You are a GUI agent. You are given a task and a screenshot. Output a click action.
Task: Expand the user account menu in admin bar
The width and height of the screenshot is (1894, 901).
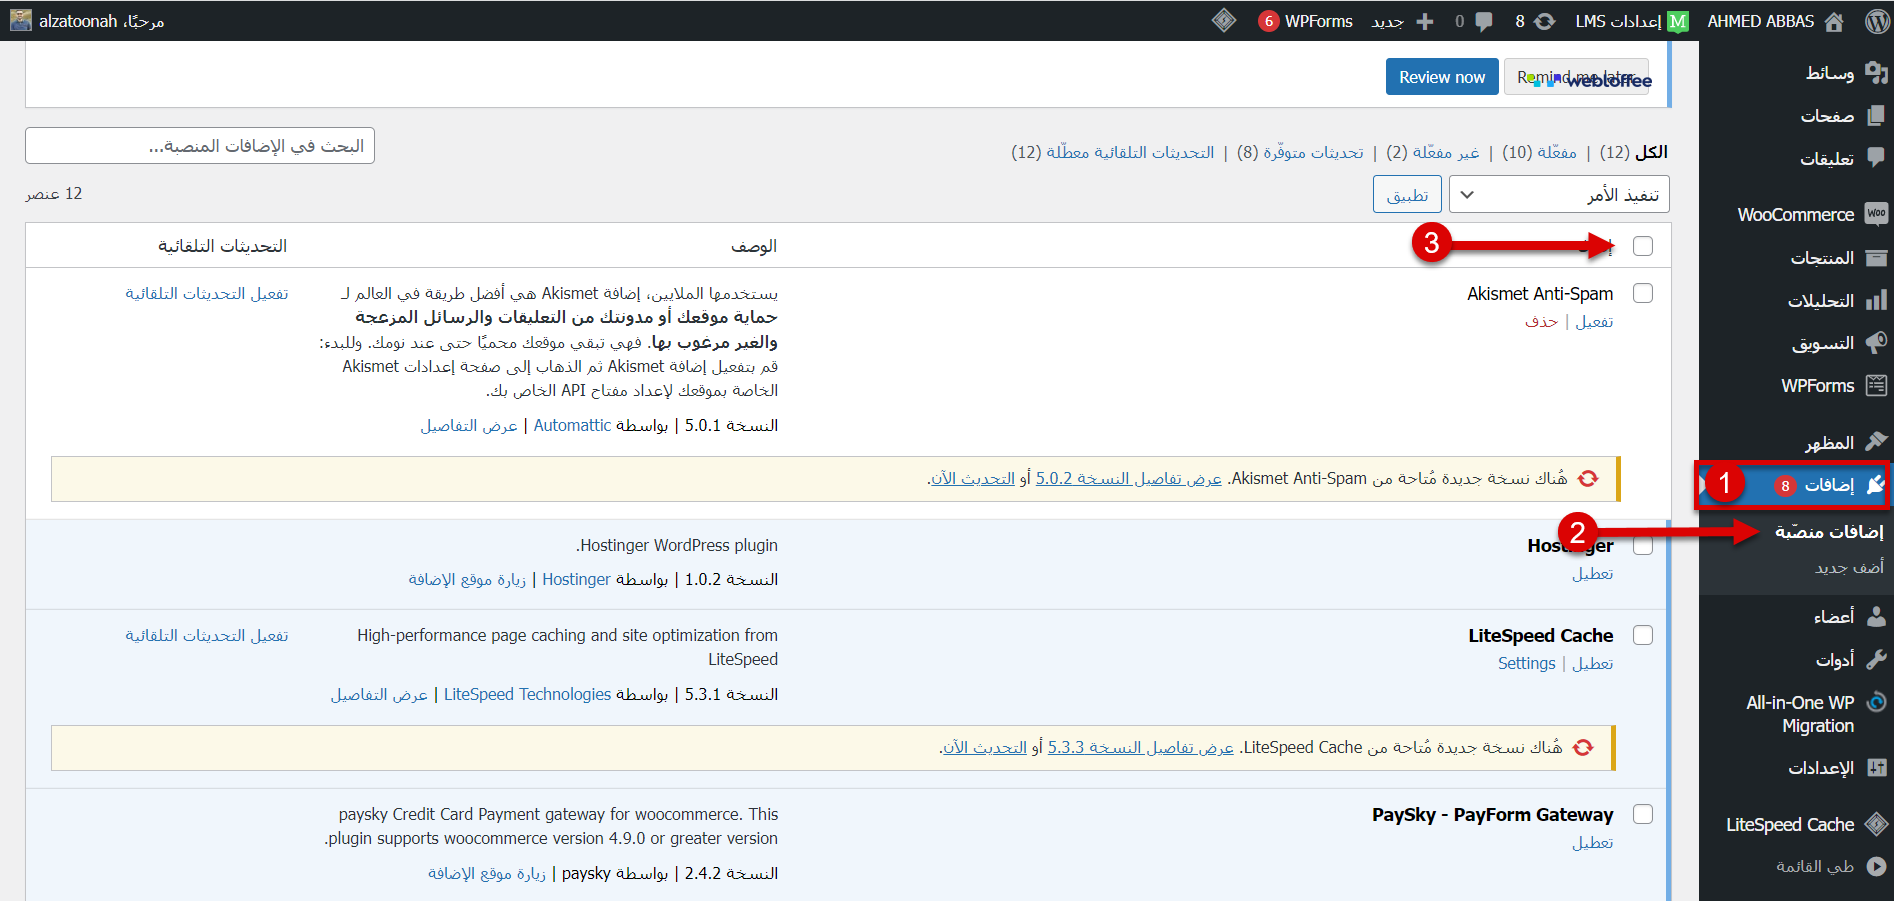click(x=88, y=21)
